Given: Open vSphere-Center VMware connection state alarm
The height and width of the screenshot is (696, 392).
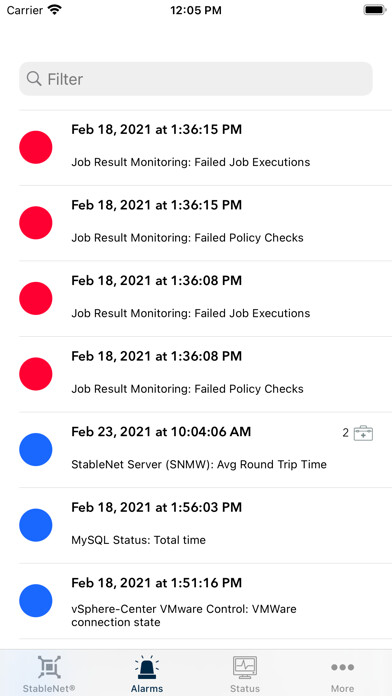Looking at the screenshot, I should click(205, 601).
